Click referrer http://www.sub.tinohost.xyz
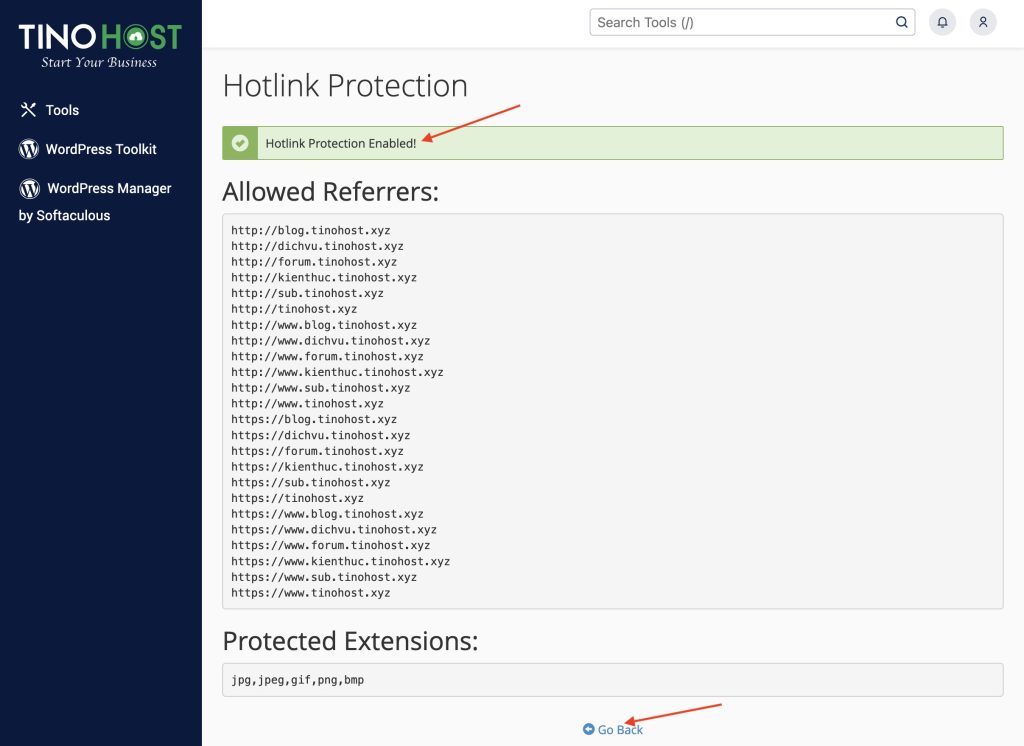This screenshot has width=1024, height=746. pos(321,388)
